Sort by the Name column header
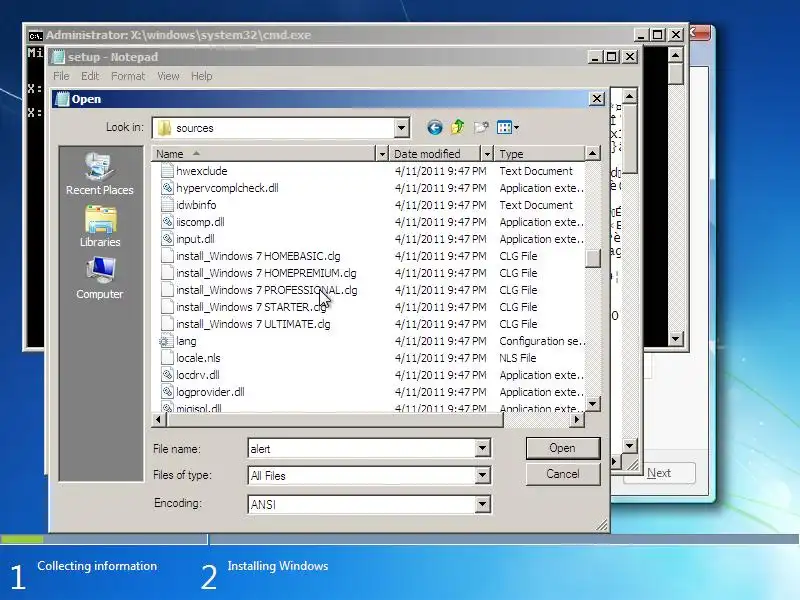The image size is (800, 600). pyautogui.click(x=263, y=154)
